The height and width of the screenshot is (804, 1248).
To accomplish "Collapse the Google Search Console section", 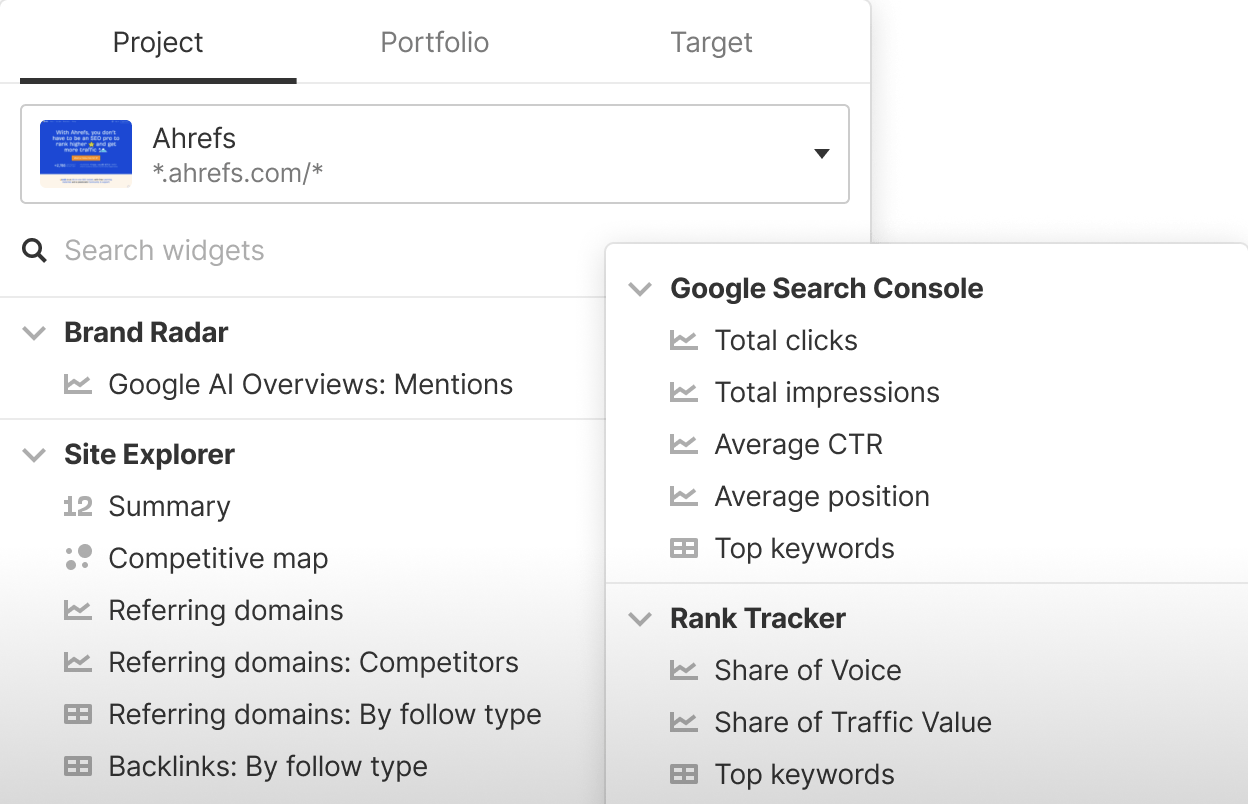I will (639, 288).
